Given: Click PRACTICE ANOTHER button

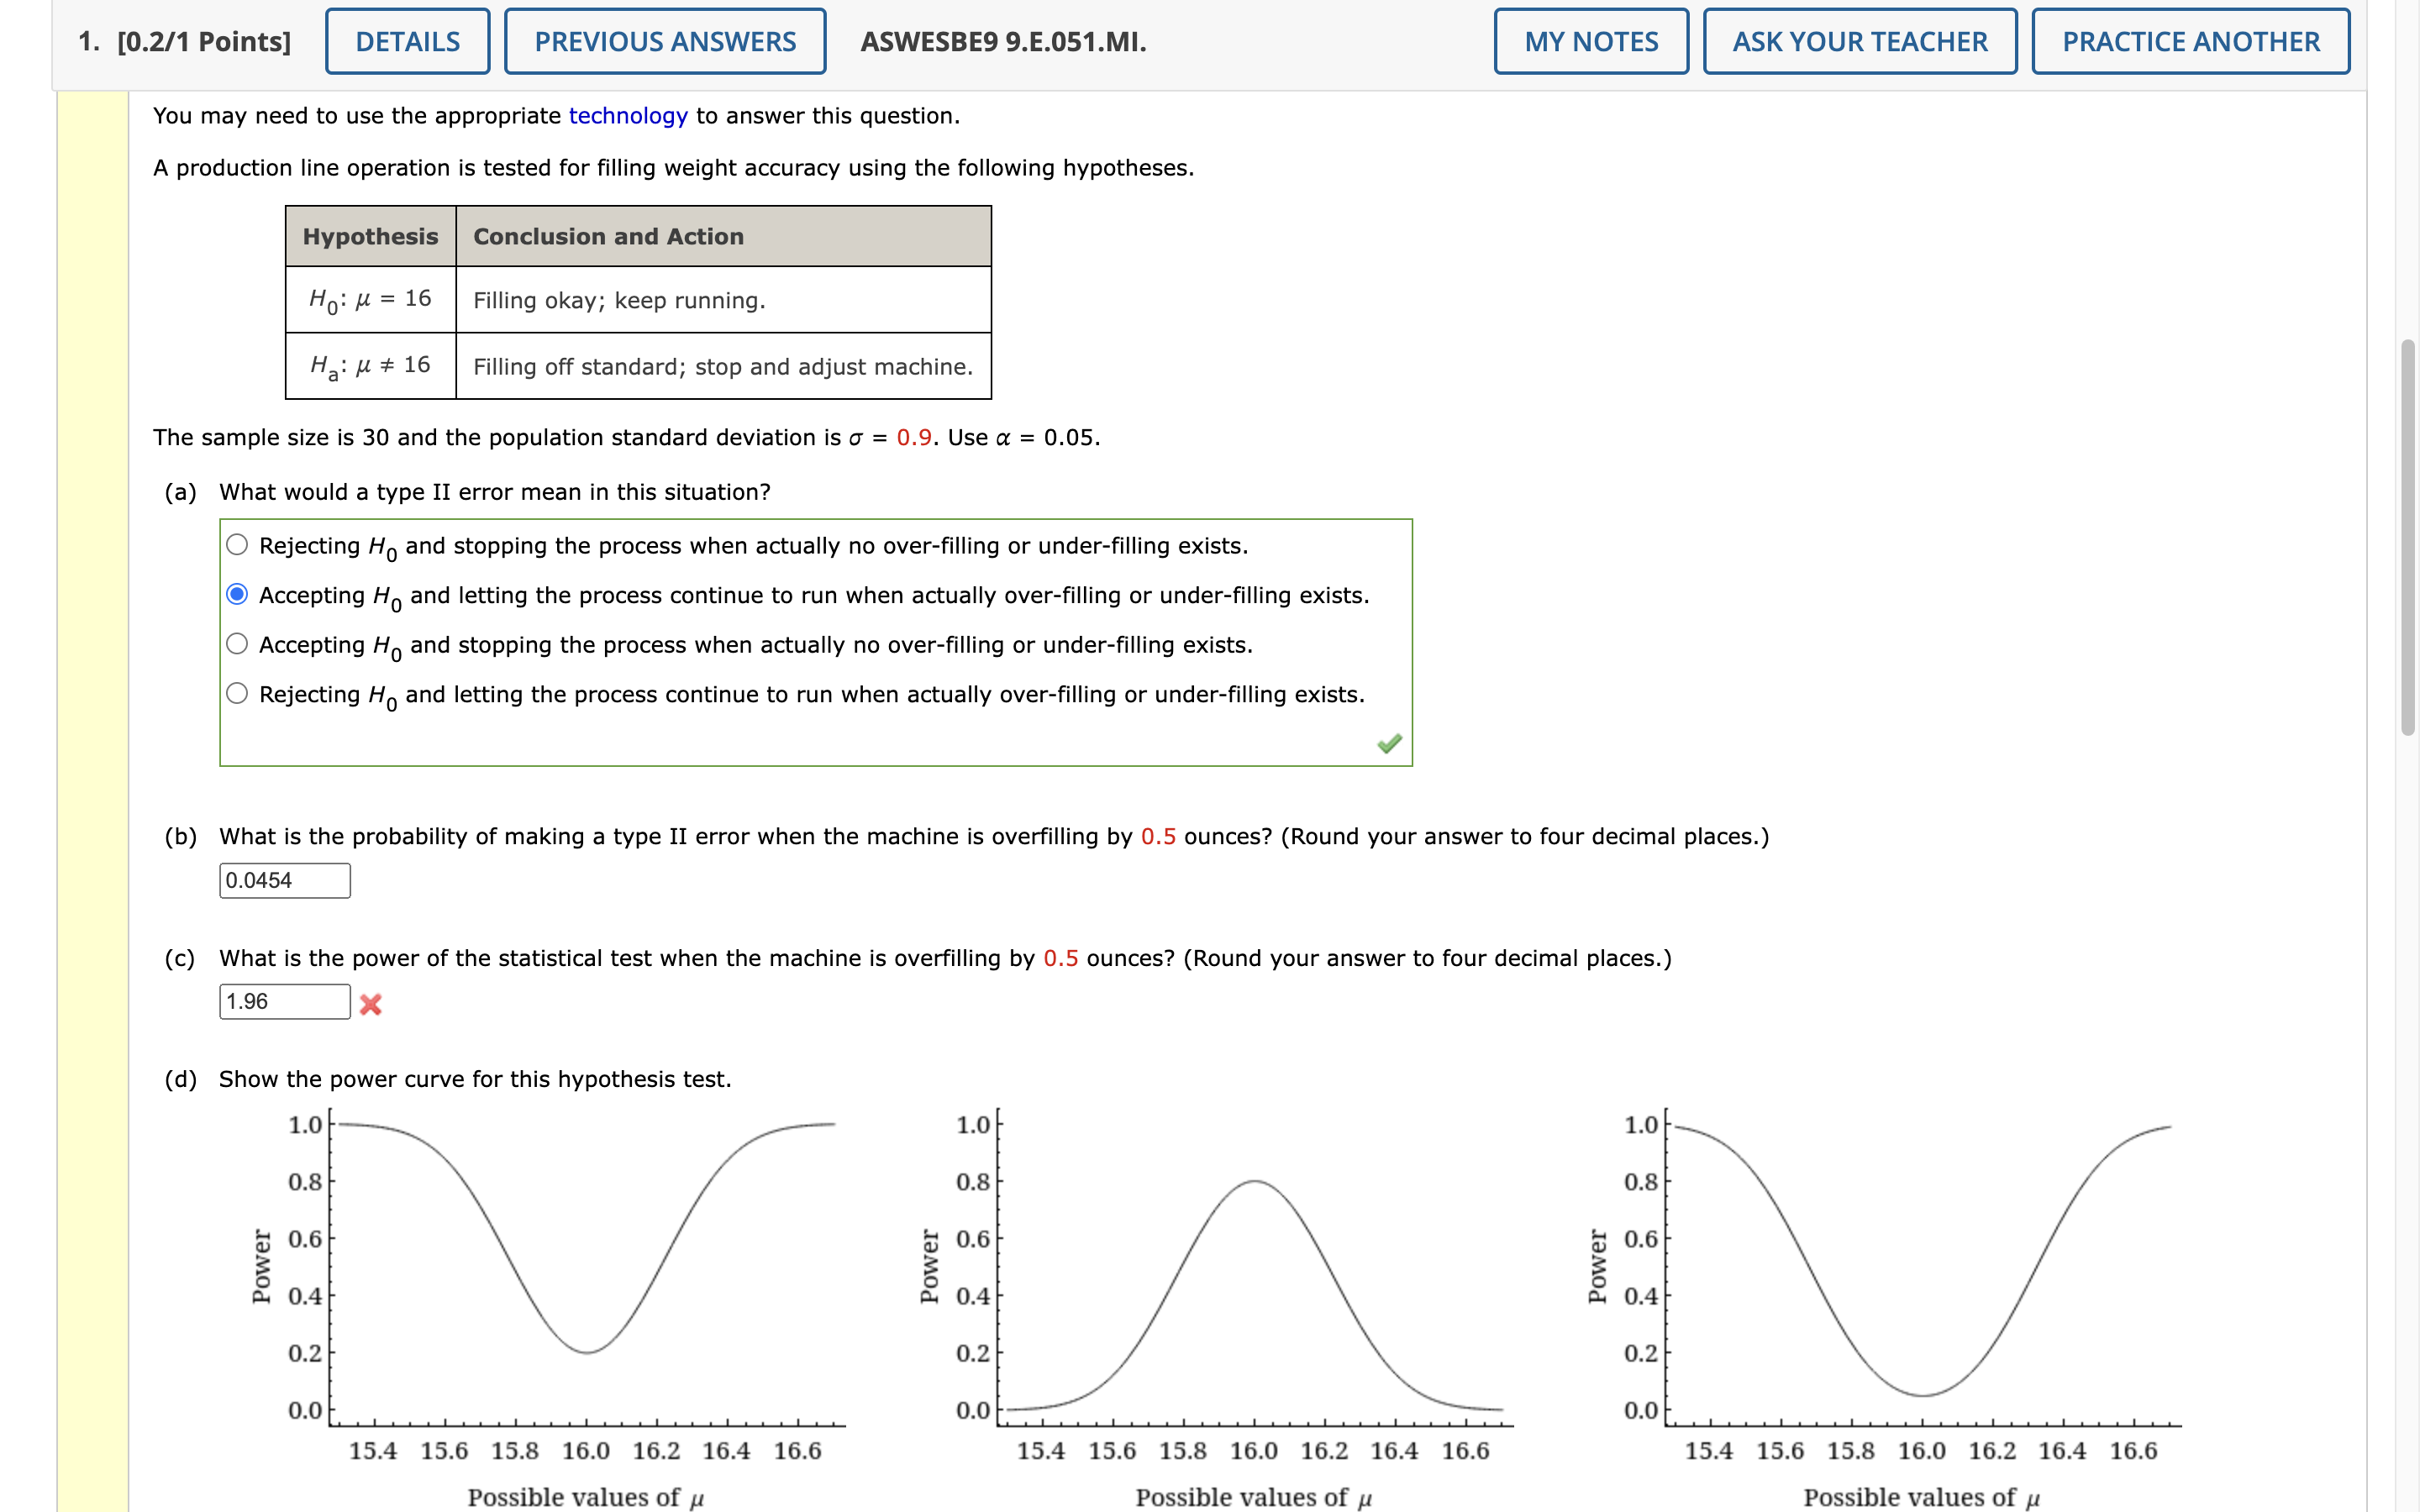Looking at the screenshot, I should point(2190,41).
